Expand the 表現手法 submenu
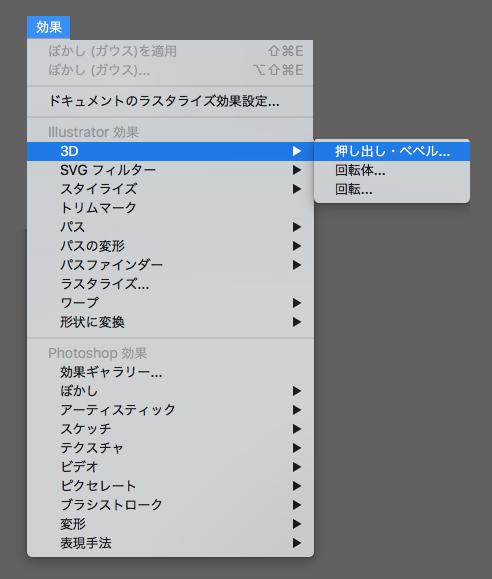This screenshot has height=579, width=492. coord(170,543)
